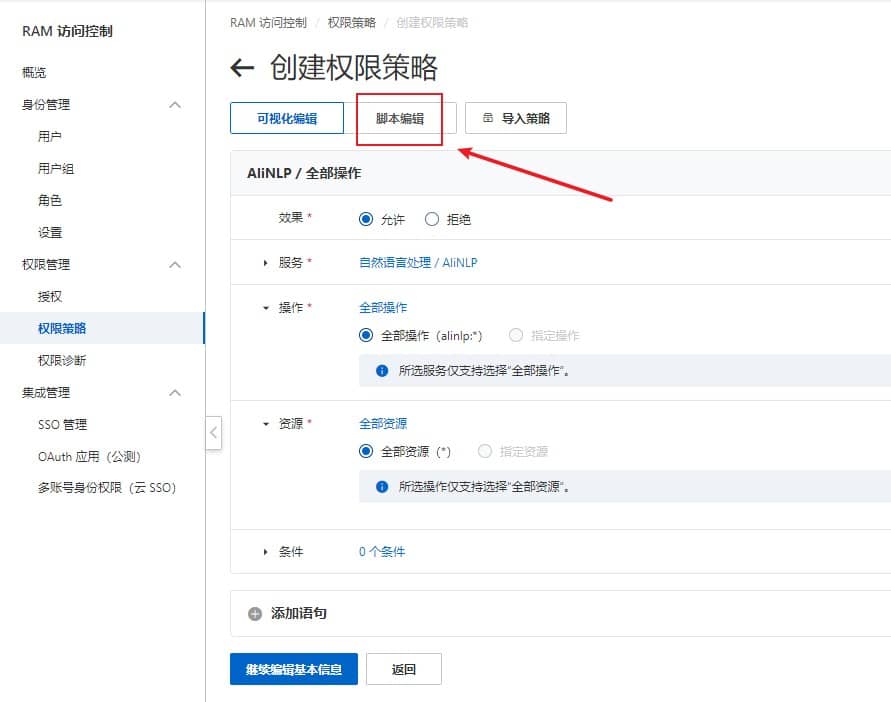Click the back arrow beside 创建权限策略
The image size is (891, 702).
[242, 68]
